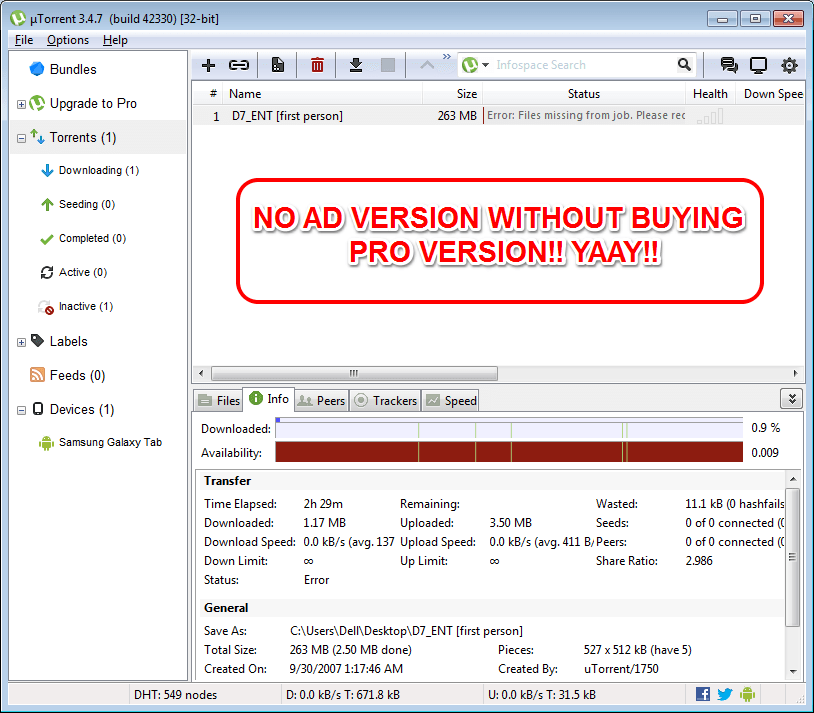This screenshot has width=814, height=713.
Task: Click the torrent health bars indicator
Action: (x=710, y=116)
